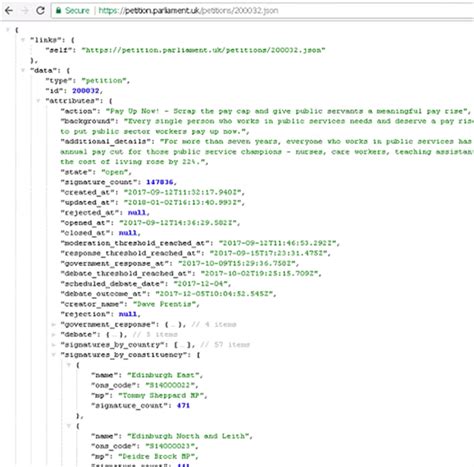Go back to the previous page

[x=9, y=11]
